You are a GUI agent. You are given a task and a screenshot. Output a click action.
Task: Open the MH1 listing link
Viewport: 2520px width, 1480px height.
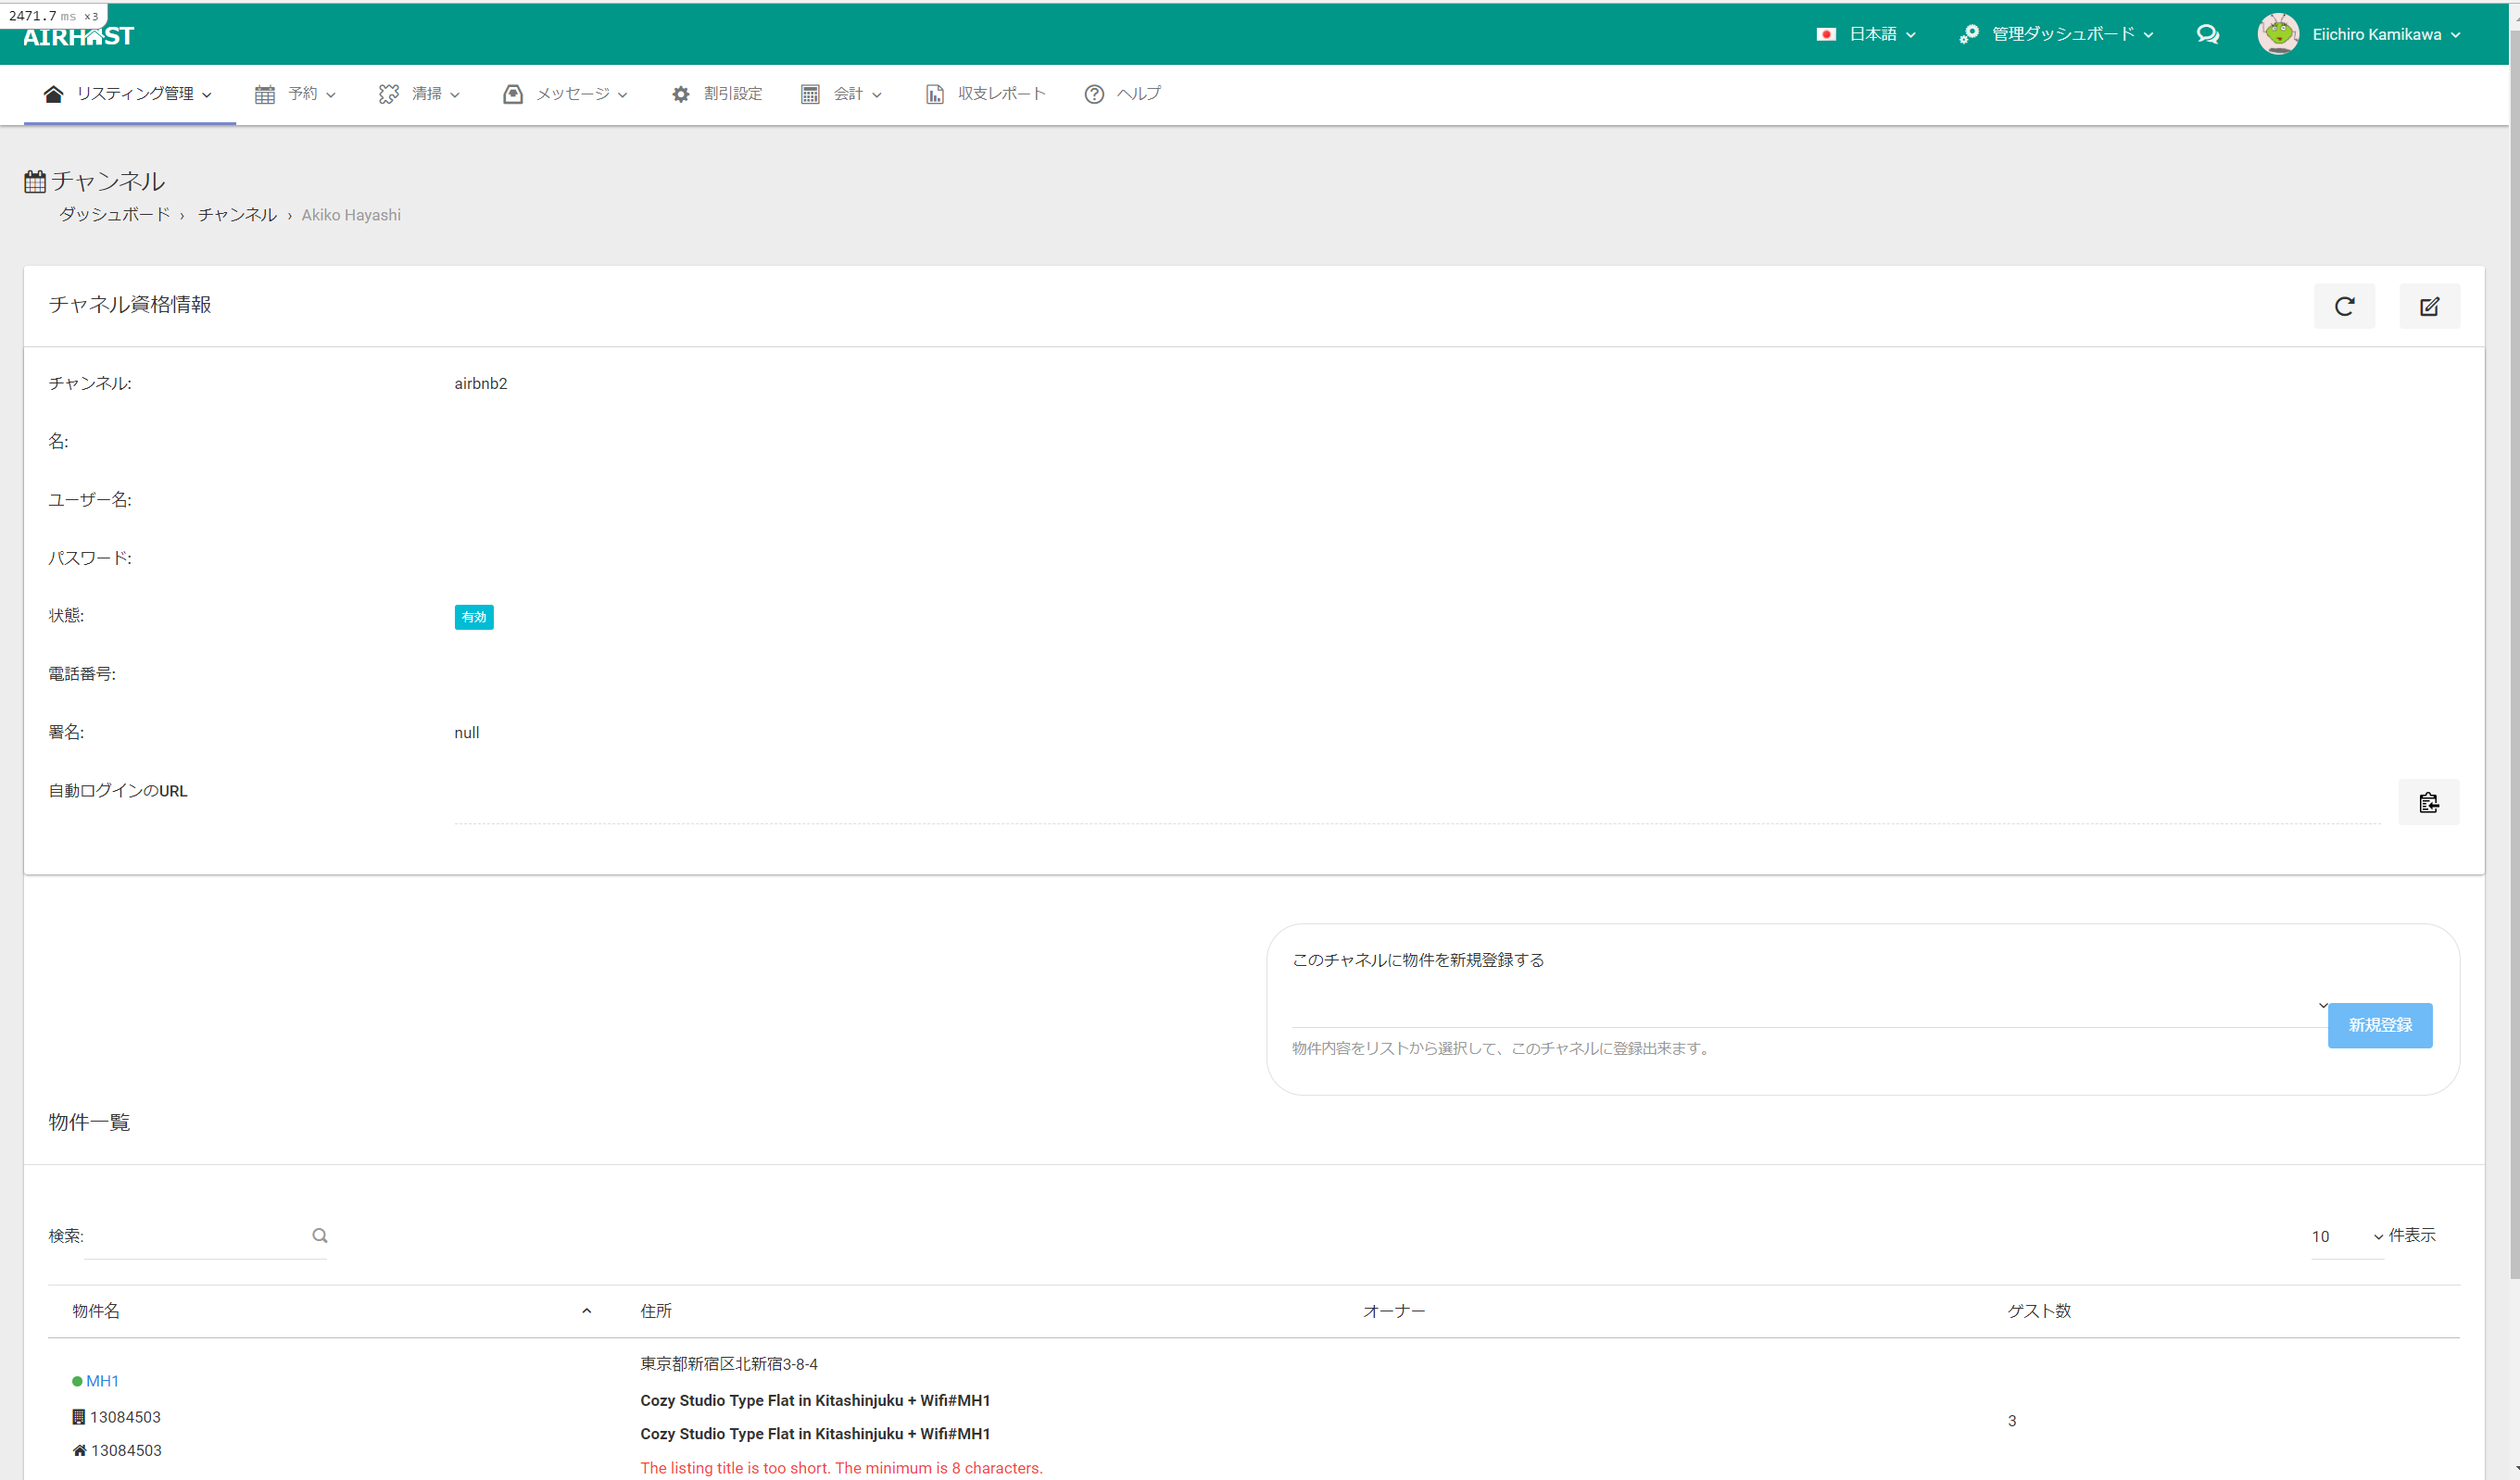(102, 1381)
